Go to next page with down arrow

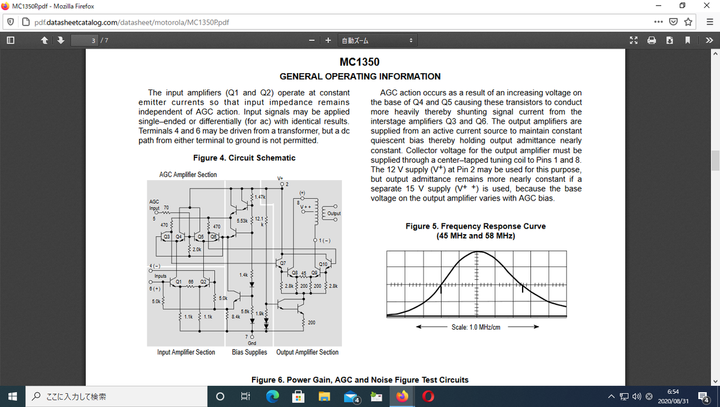point(61,41)
